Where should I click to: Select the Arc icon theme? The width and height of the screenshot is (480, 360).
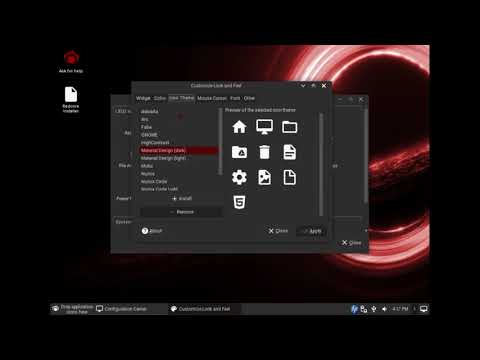(x=179, y=119)
